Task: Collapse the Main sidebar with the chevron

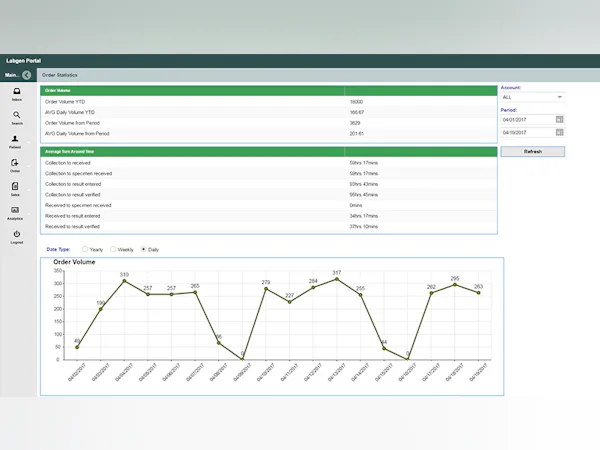Action: pyautogui.click(x=26, y=75)
